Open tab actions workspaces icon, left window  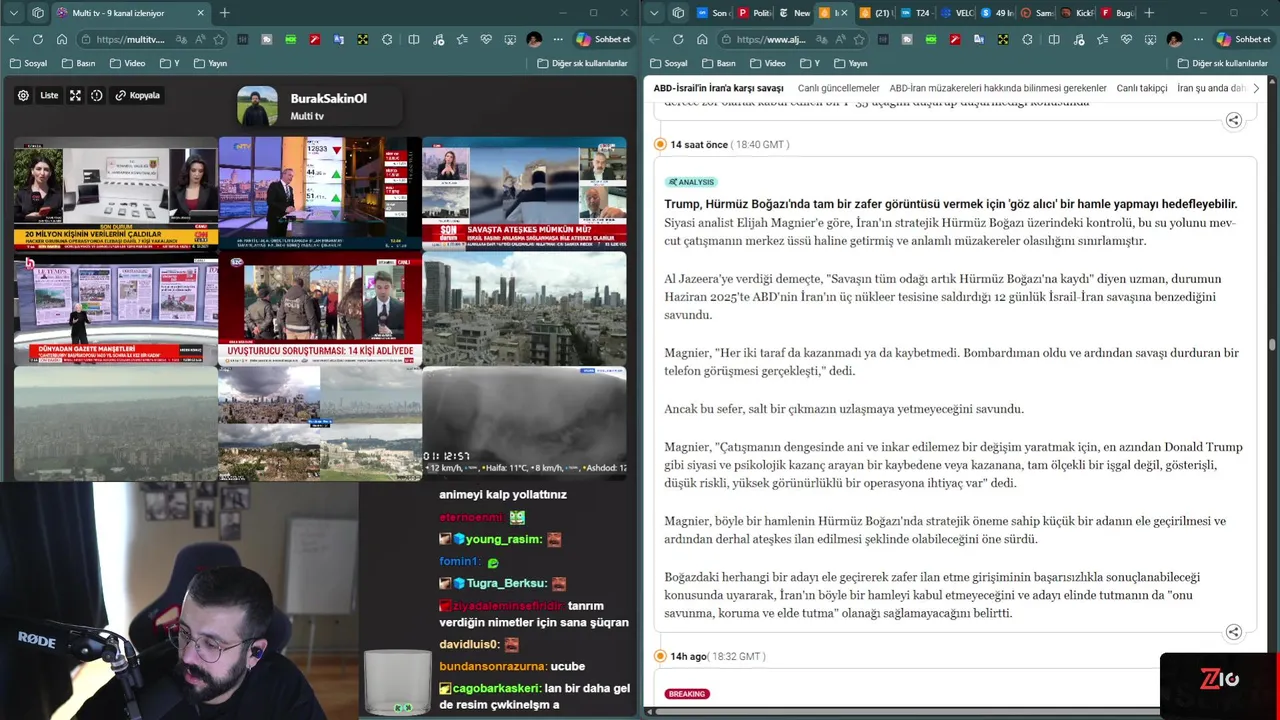(x=38, y=13)
